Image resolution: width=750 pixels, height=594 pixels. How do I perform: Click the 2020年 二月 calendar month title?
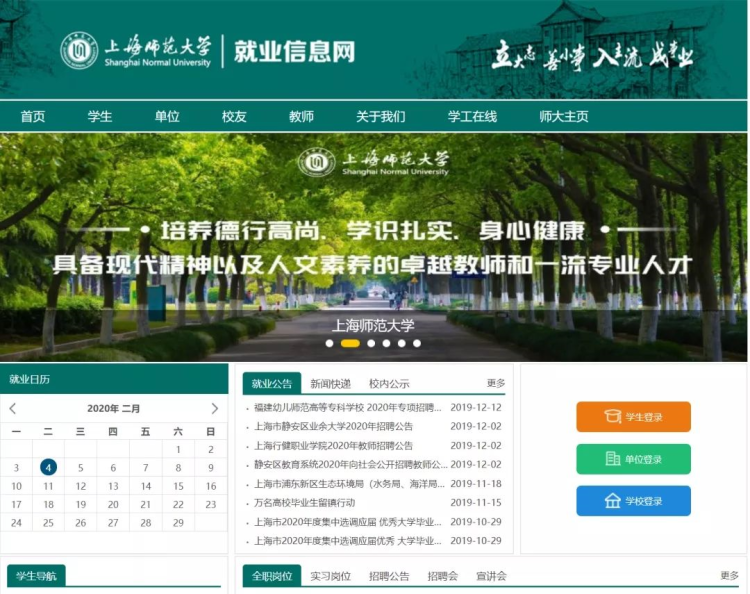point(113,408)
